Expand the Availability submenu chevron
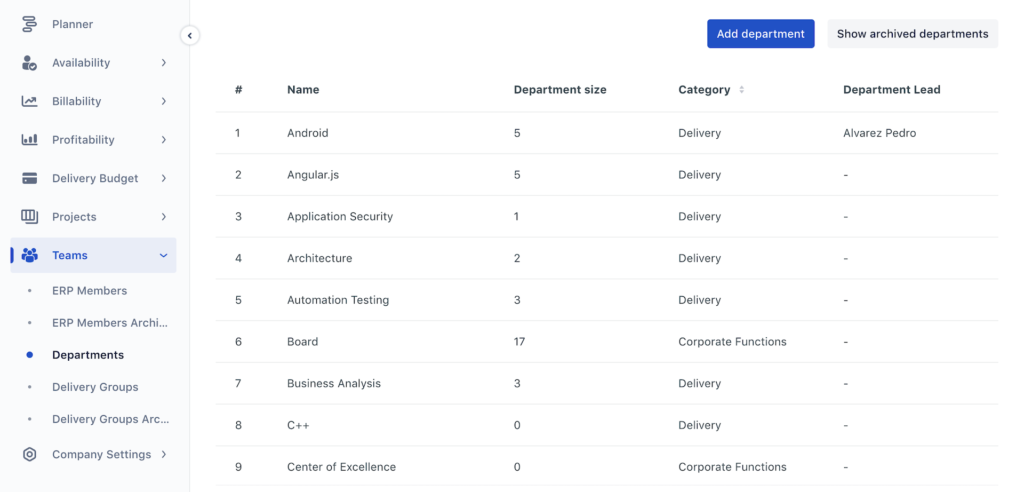The image size is (1024, 492). (163, 63)
